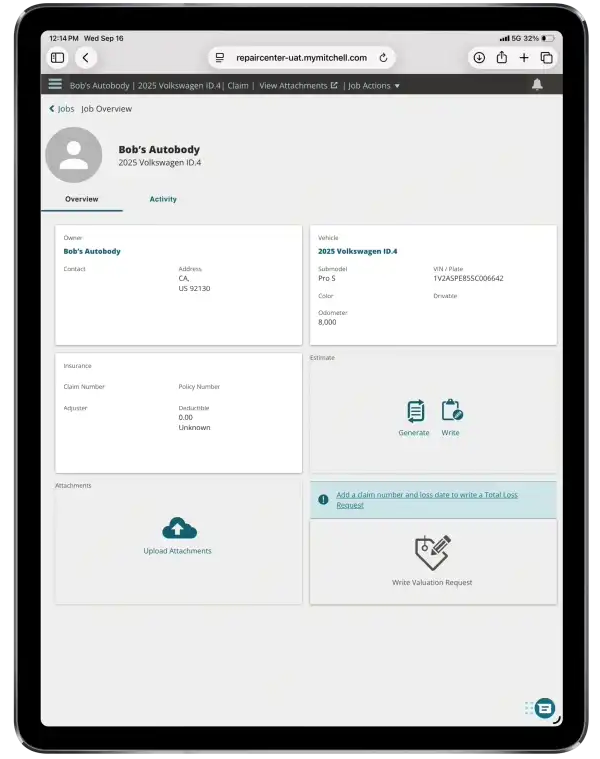Viewport: 600px width, 759px height.
Task: Click the US 92130 address line
Action: [194, 288]
